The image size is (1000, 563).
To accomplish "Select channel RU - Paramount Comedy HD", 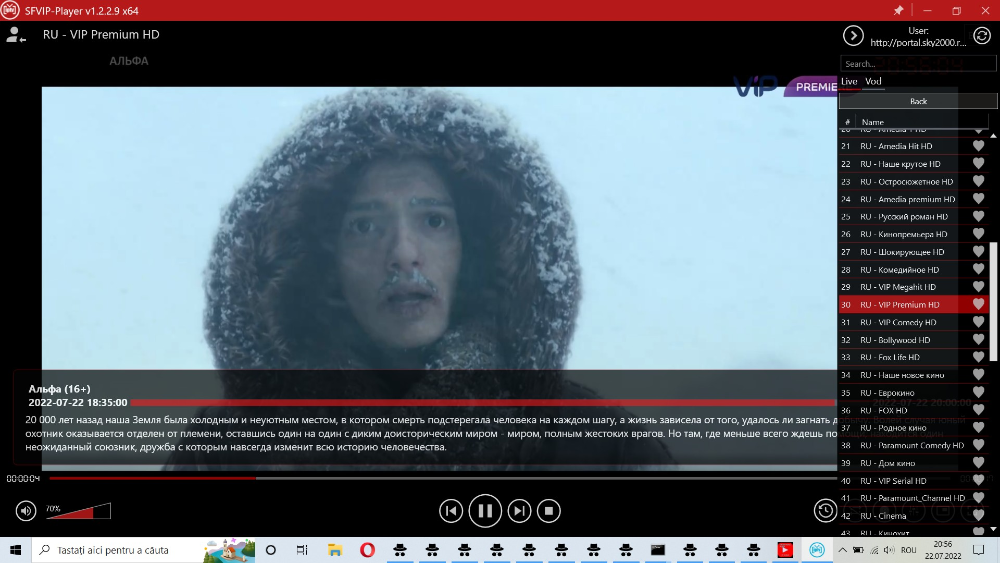I will [913, 445].
